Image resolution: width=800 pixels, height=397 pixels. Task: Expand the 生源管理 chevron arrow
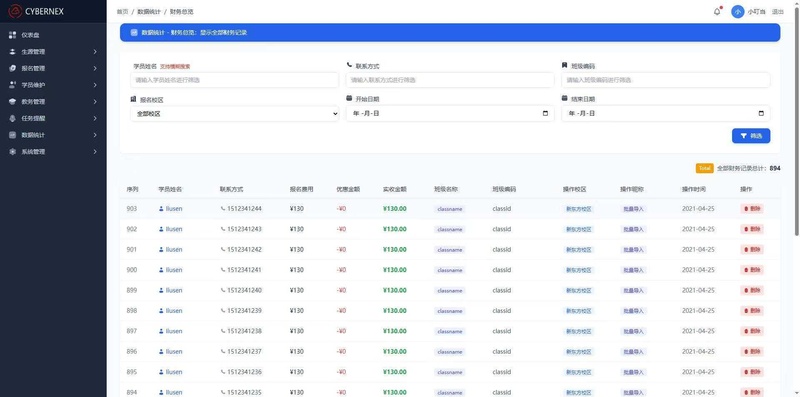coord(95,52)
